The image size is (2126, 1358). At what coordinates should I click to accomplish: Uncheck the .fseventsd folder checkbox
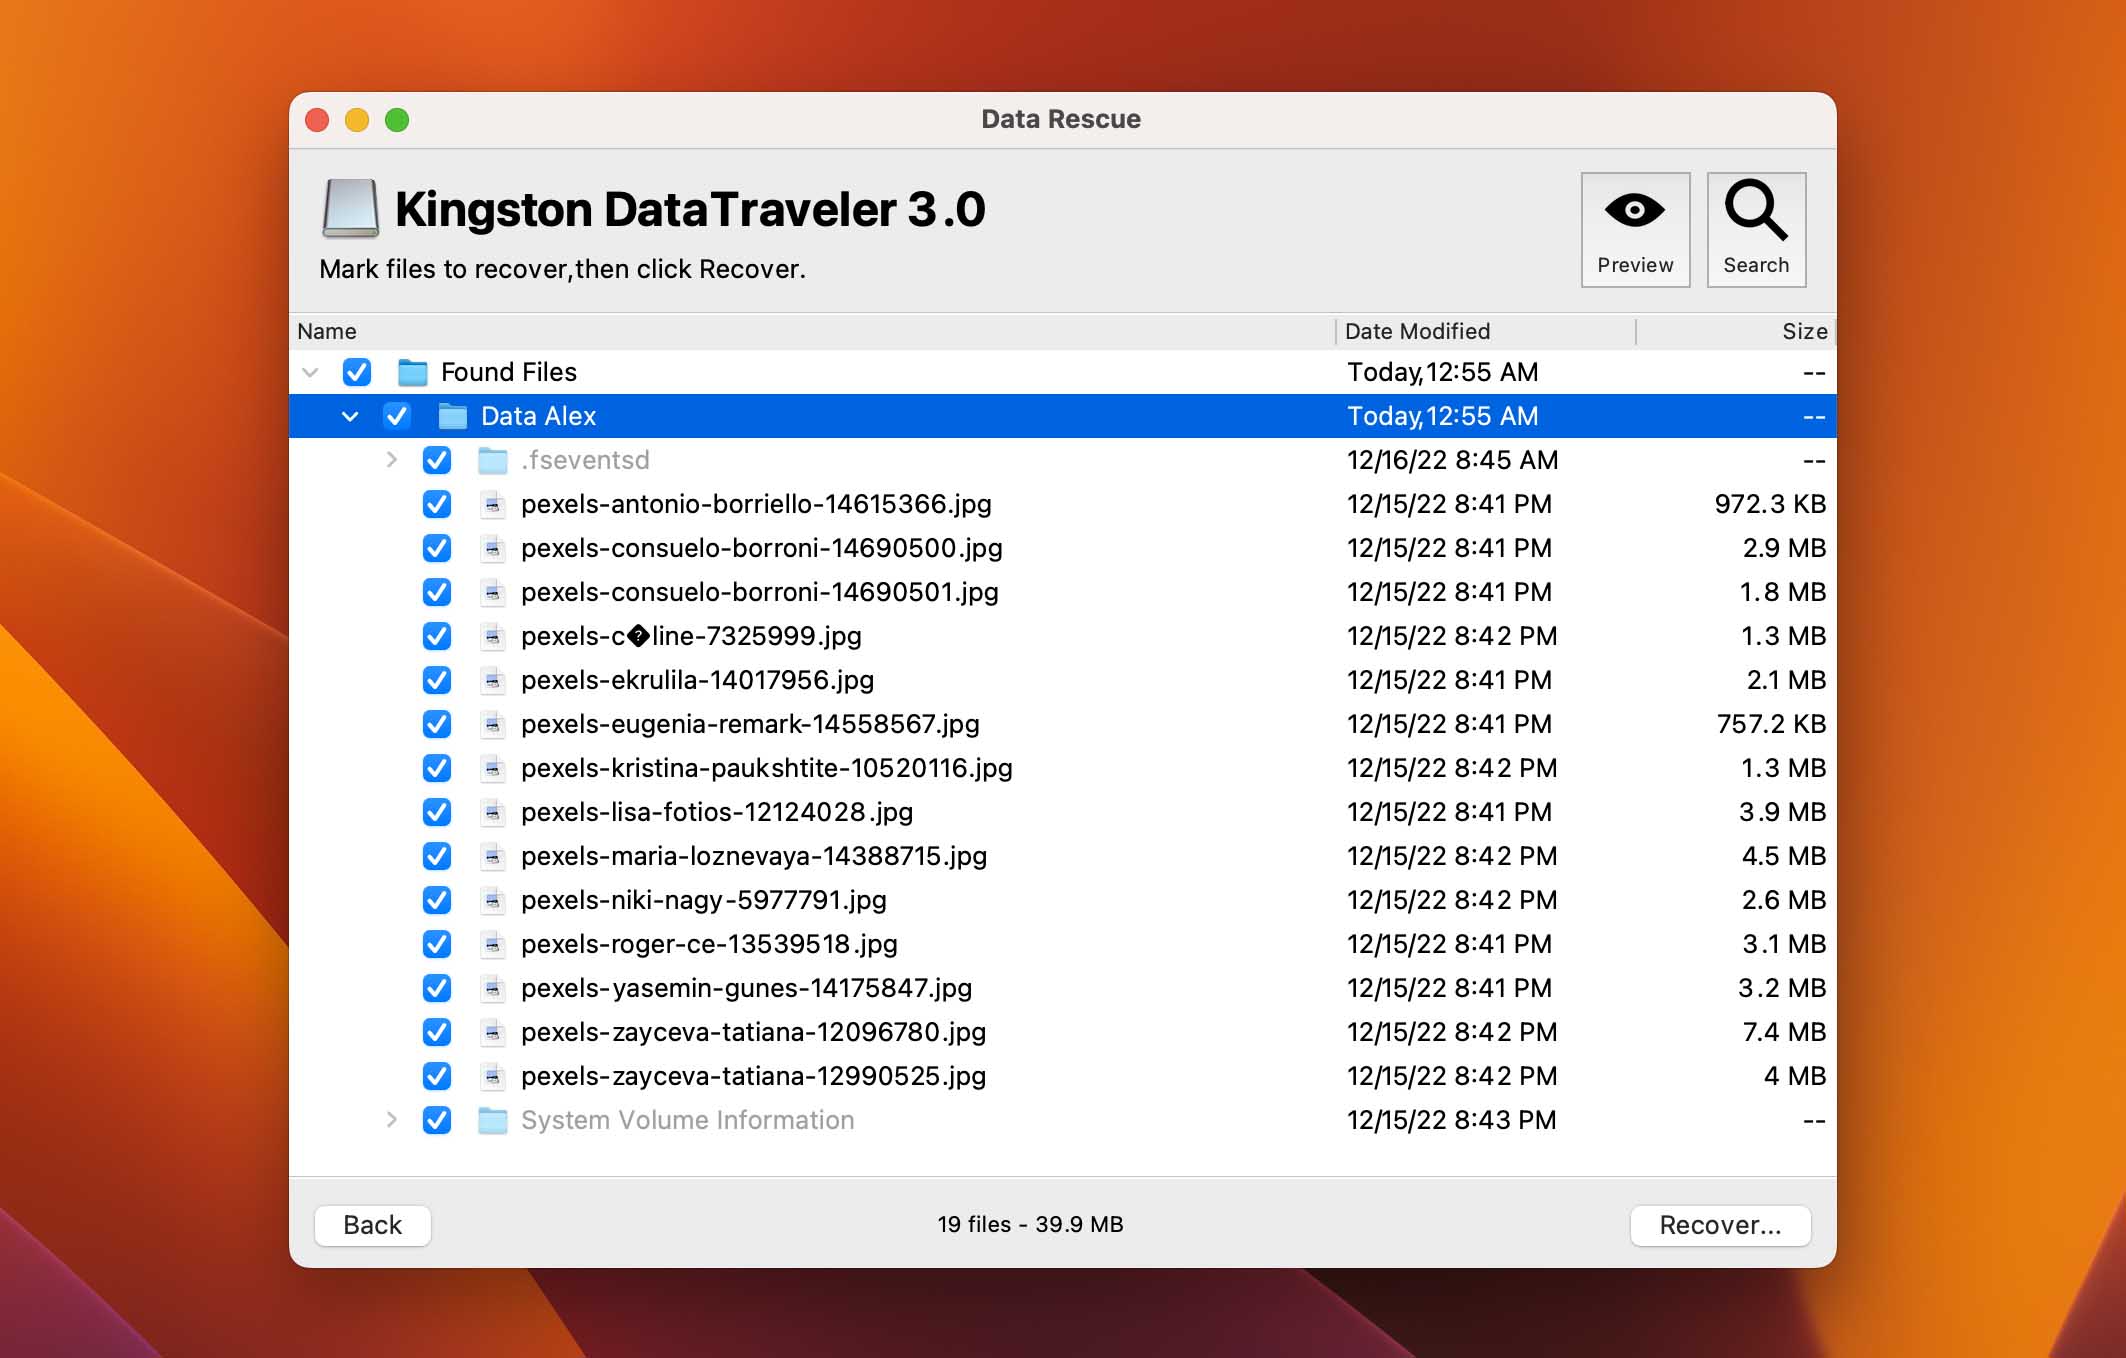click(437, 461)
